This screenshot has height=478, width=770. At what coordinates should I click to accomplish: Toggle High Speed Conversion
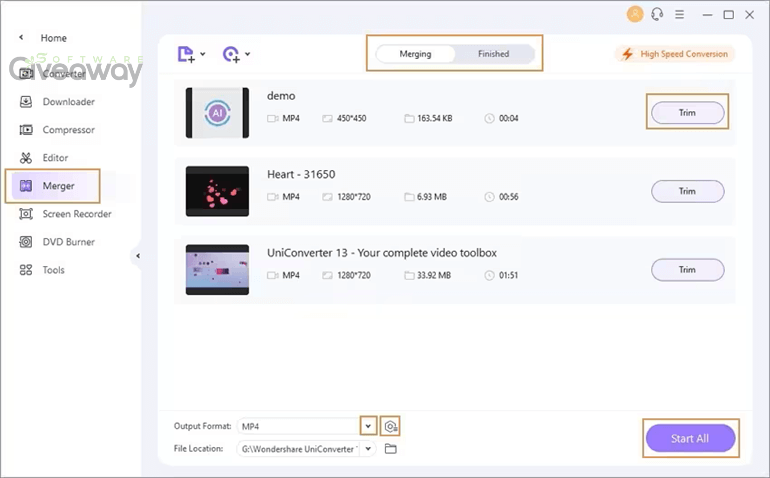675,54
